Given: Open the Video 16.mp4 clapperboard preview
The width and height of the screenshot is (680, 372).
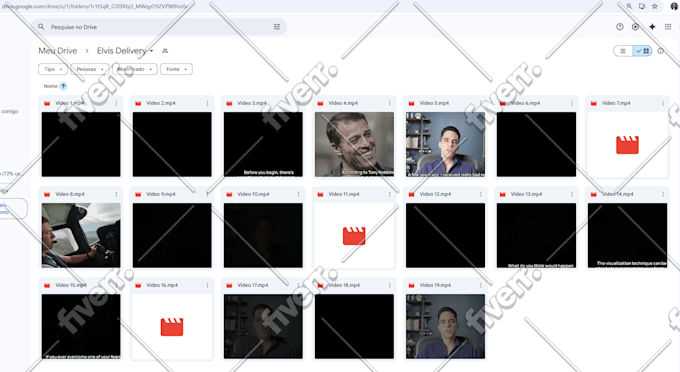Looking at the screenshot, I should [x=172, y=327].
